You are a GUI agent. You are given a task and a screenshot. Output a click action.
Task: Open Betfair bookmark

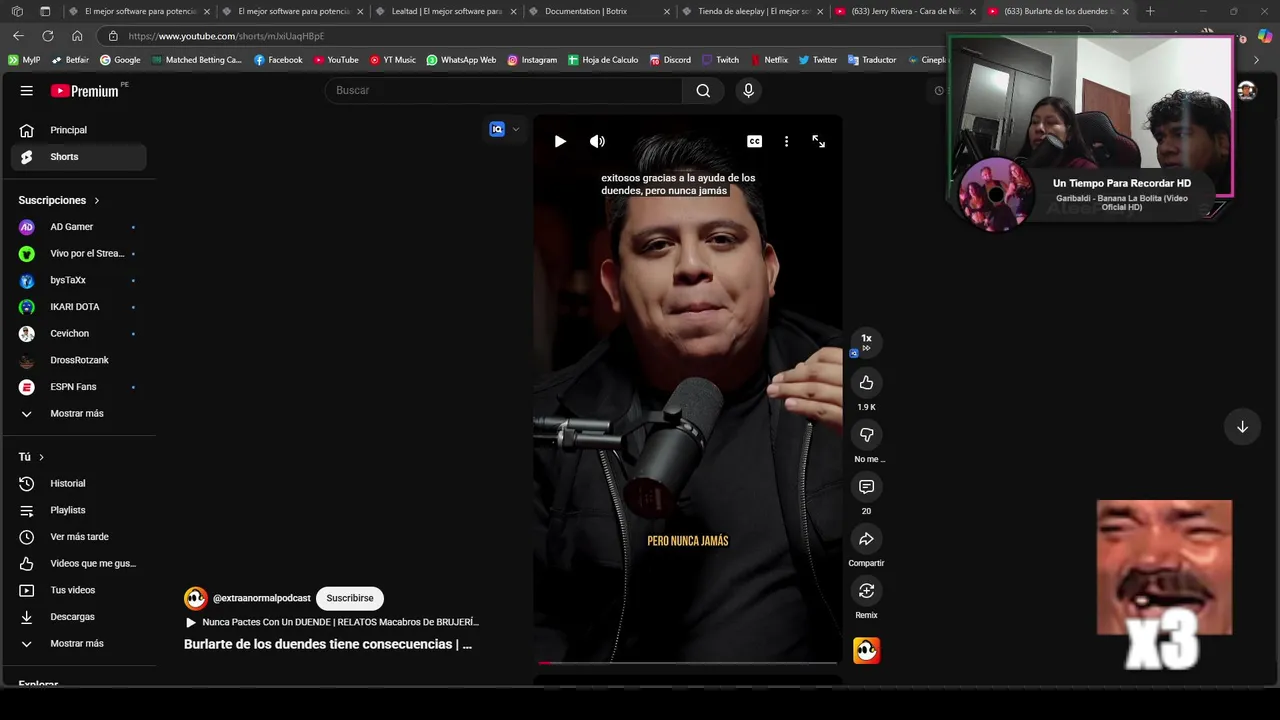click(70, 60)
